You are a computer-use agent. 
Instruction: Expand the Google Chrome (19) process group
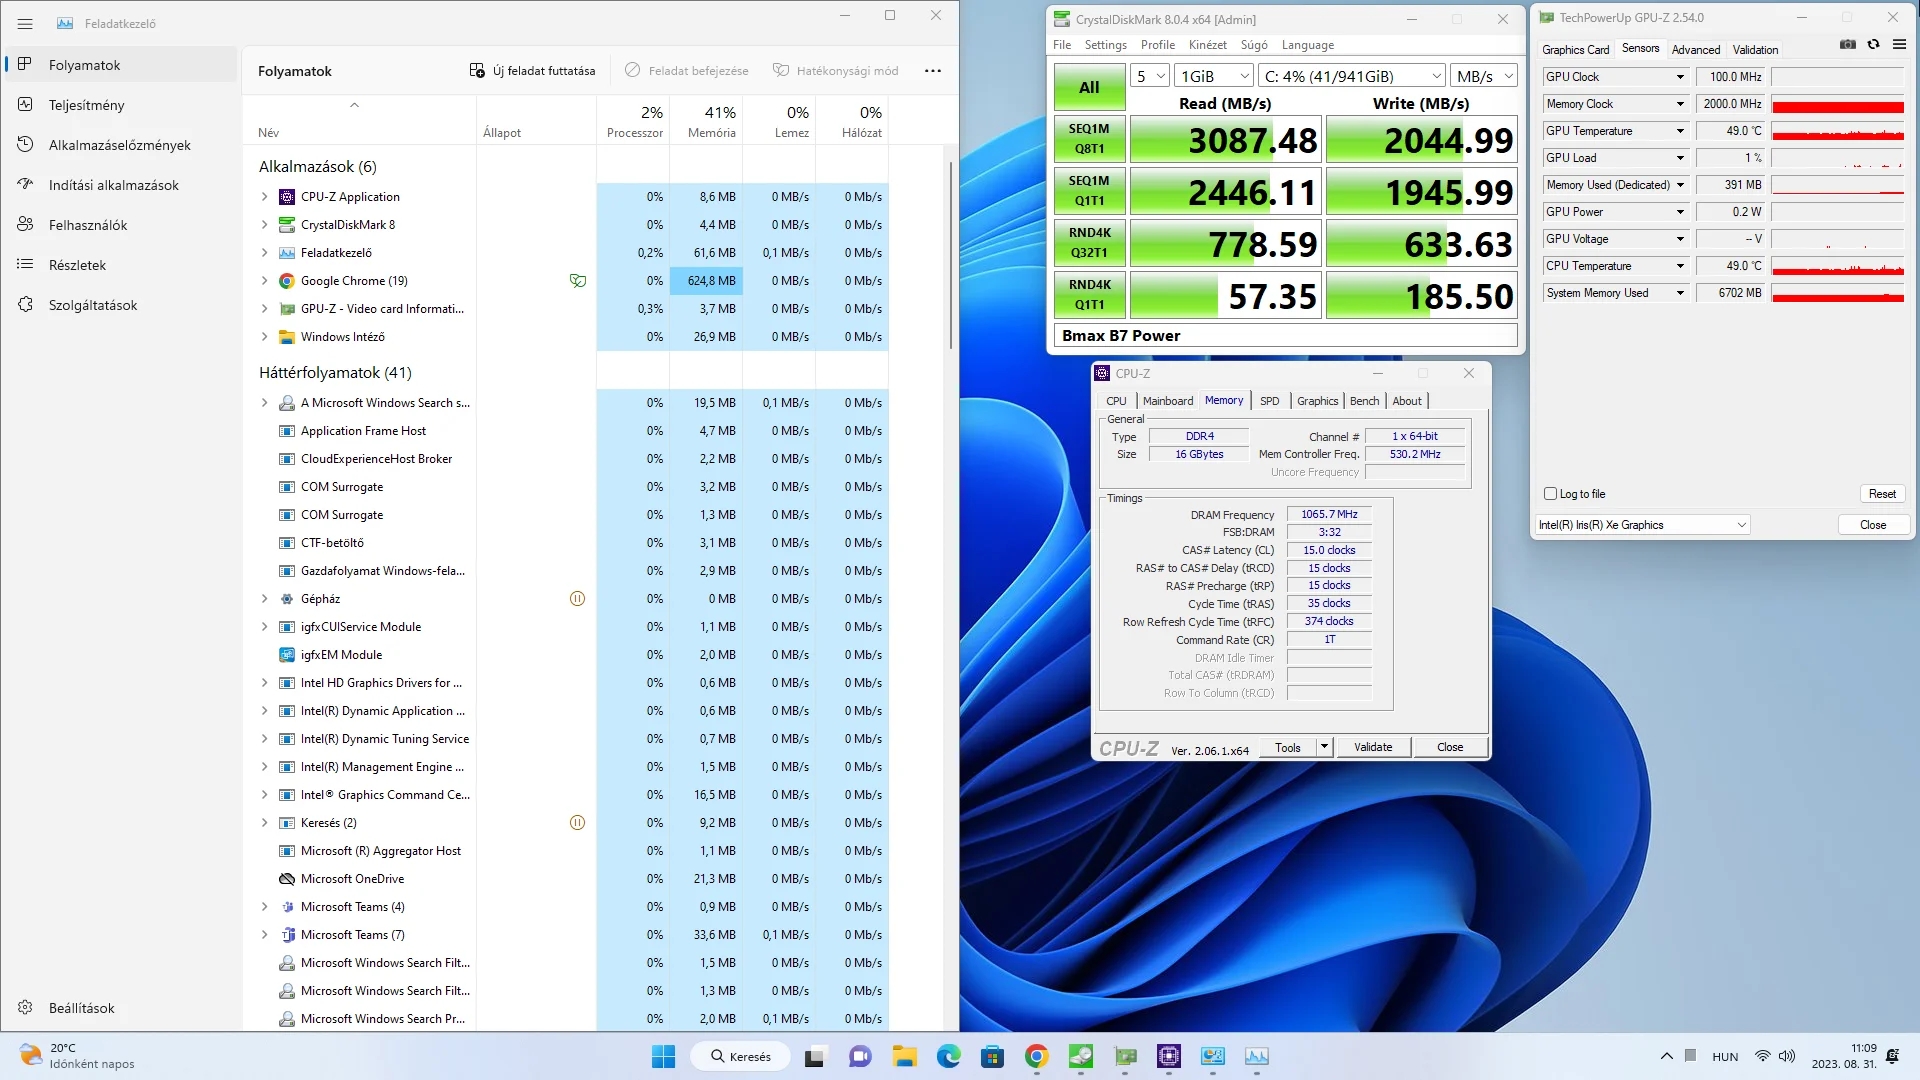(264, 281)
